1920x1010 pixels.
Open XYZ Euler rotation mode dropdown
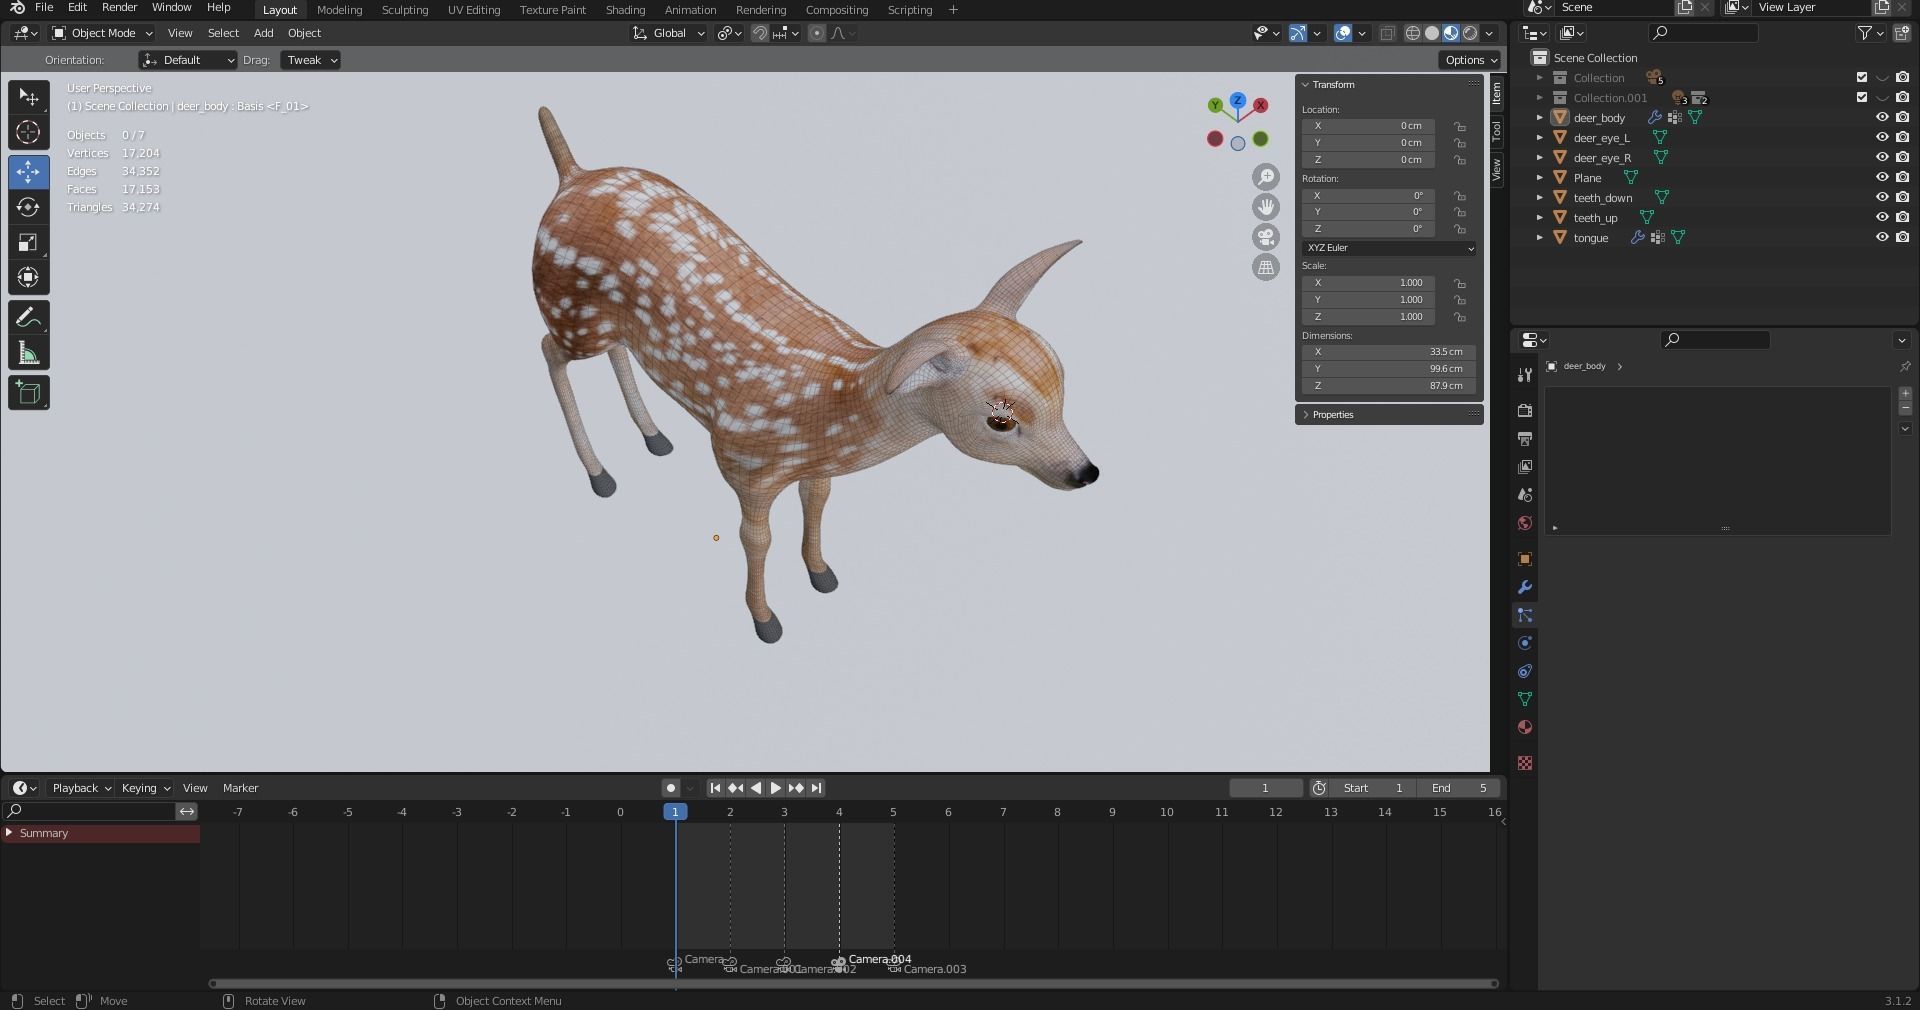coord(1389,248)
